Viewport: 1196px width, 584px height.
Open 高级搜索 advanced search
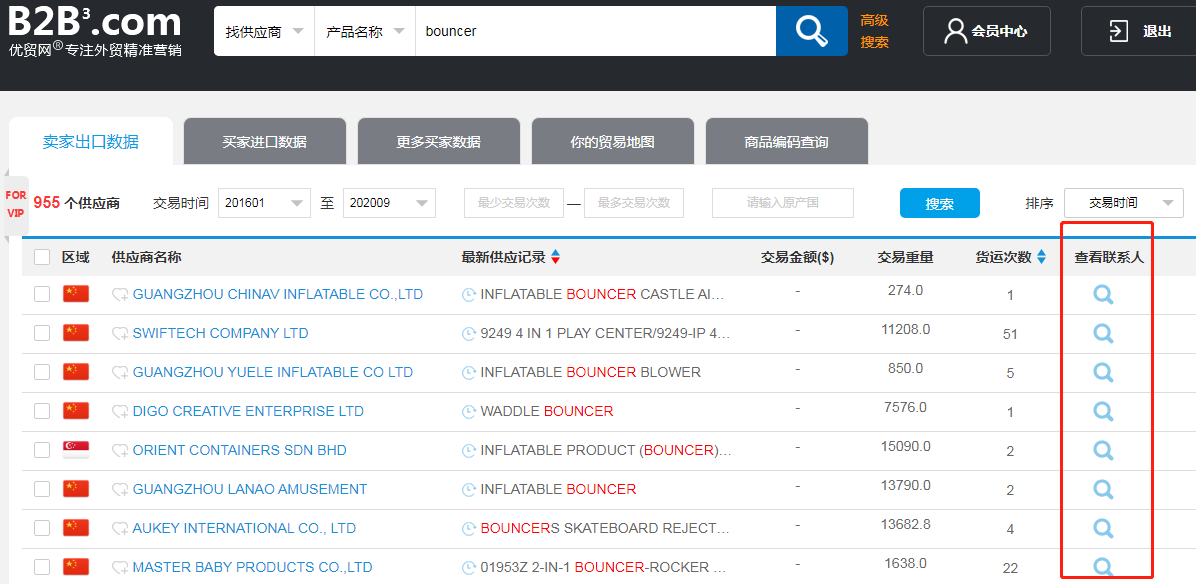(875, 31)
